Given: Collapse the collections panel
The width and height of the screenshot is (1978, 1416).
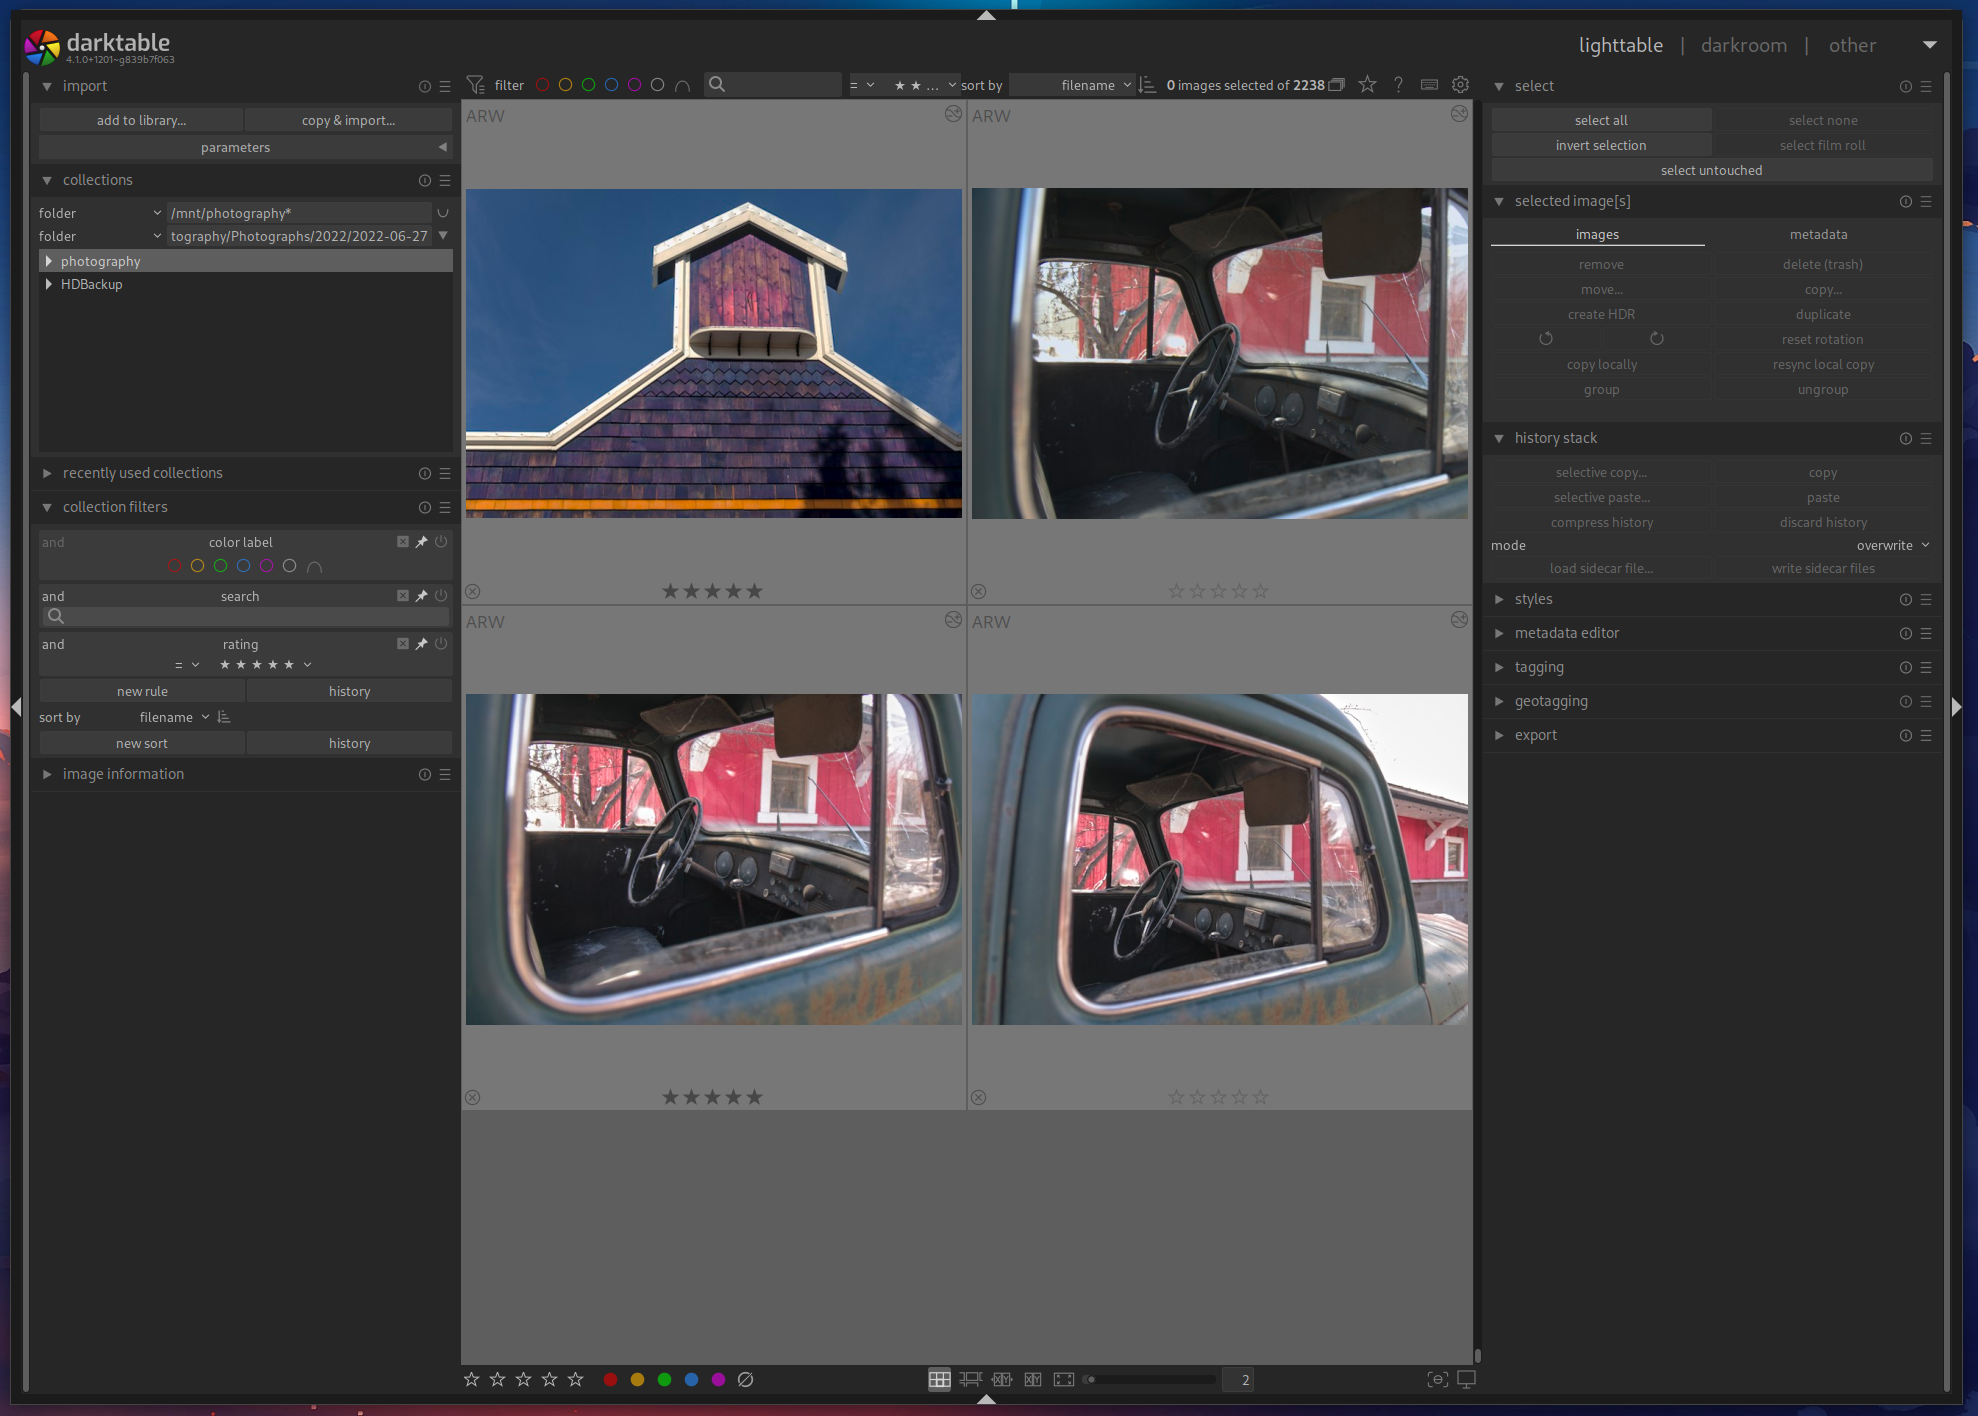Looking at the screenshot, I should tap(46, 180).
